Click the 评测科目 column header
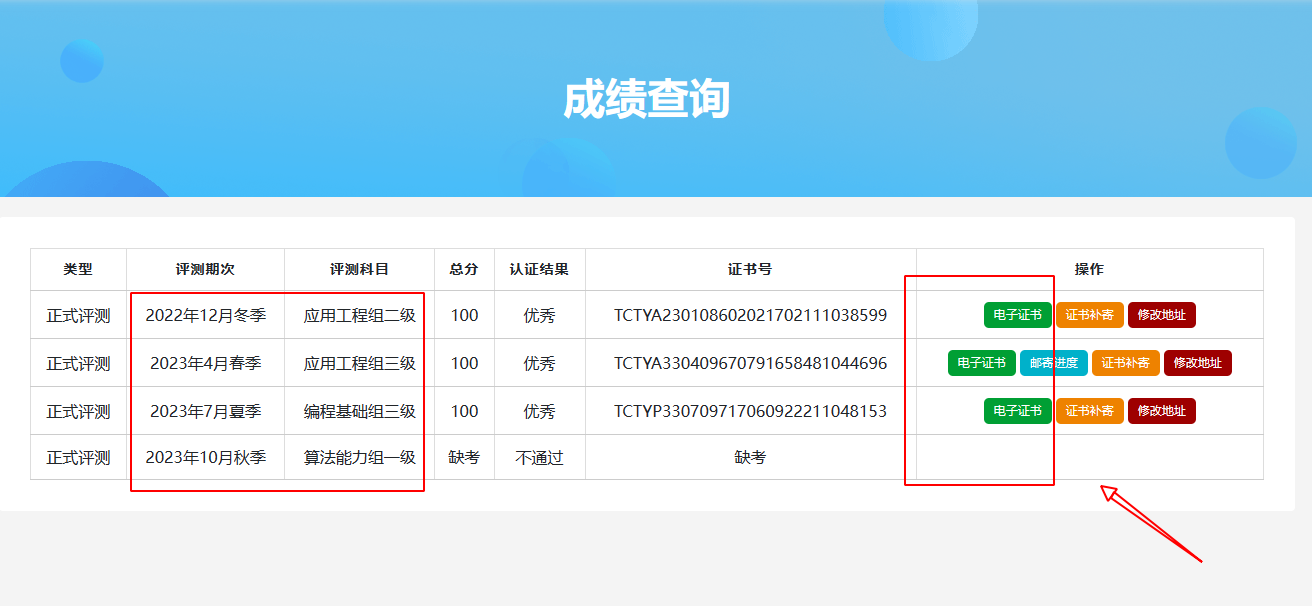The image size is (1312, 606). pyautogui.click(x=360, y=270)
